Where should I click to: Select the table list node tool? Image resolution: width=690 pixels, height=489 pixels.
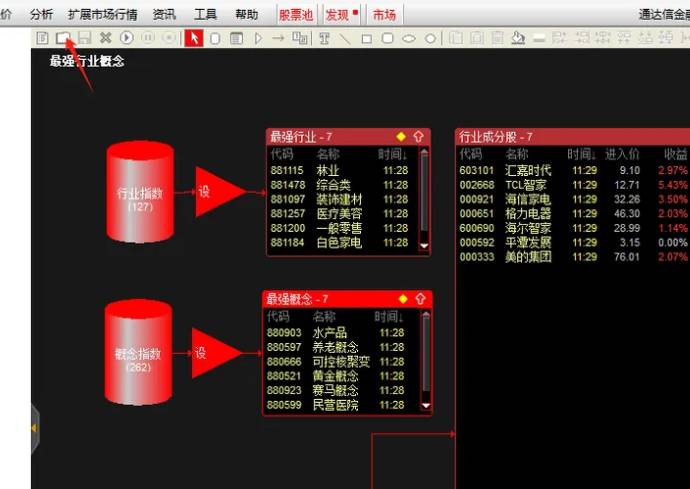tap(236, 39)
